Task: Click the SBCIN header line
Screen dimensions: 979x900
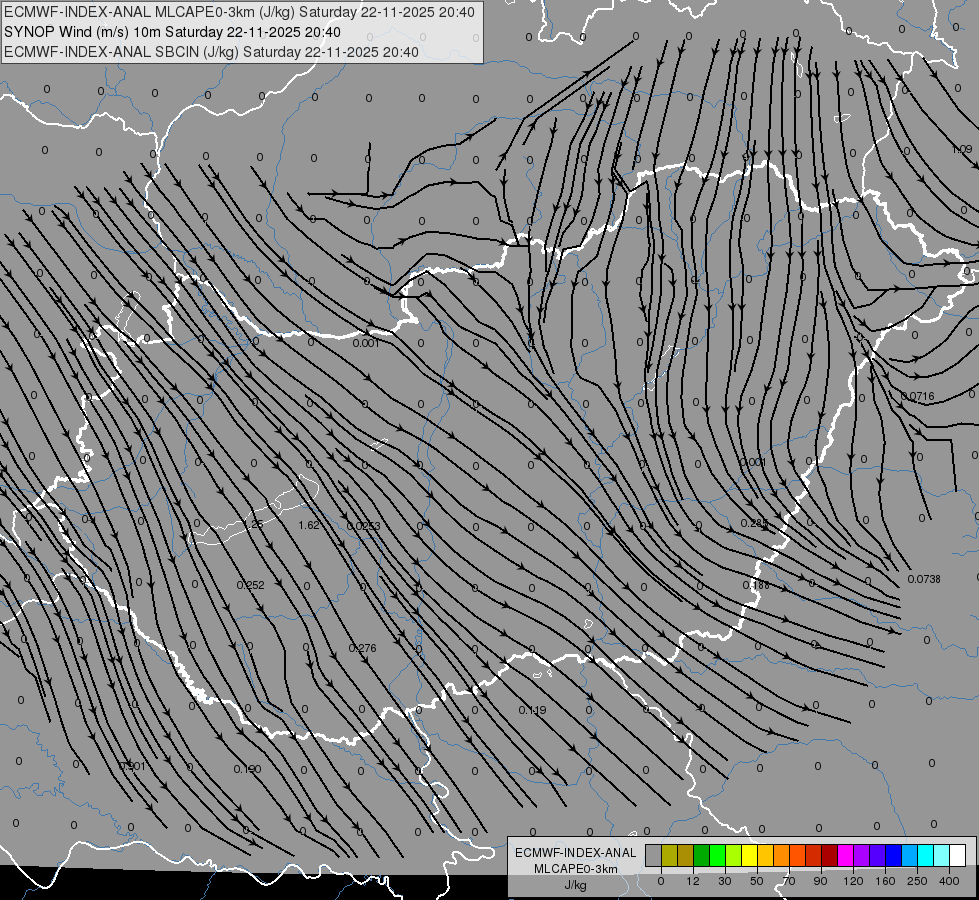Action: tap(211, 52)
